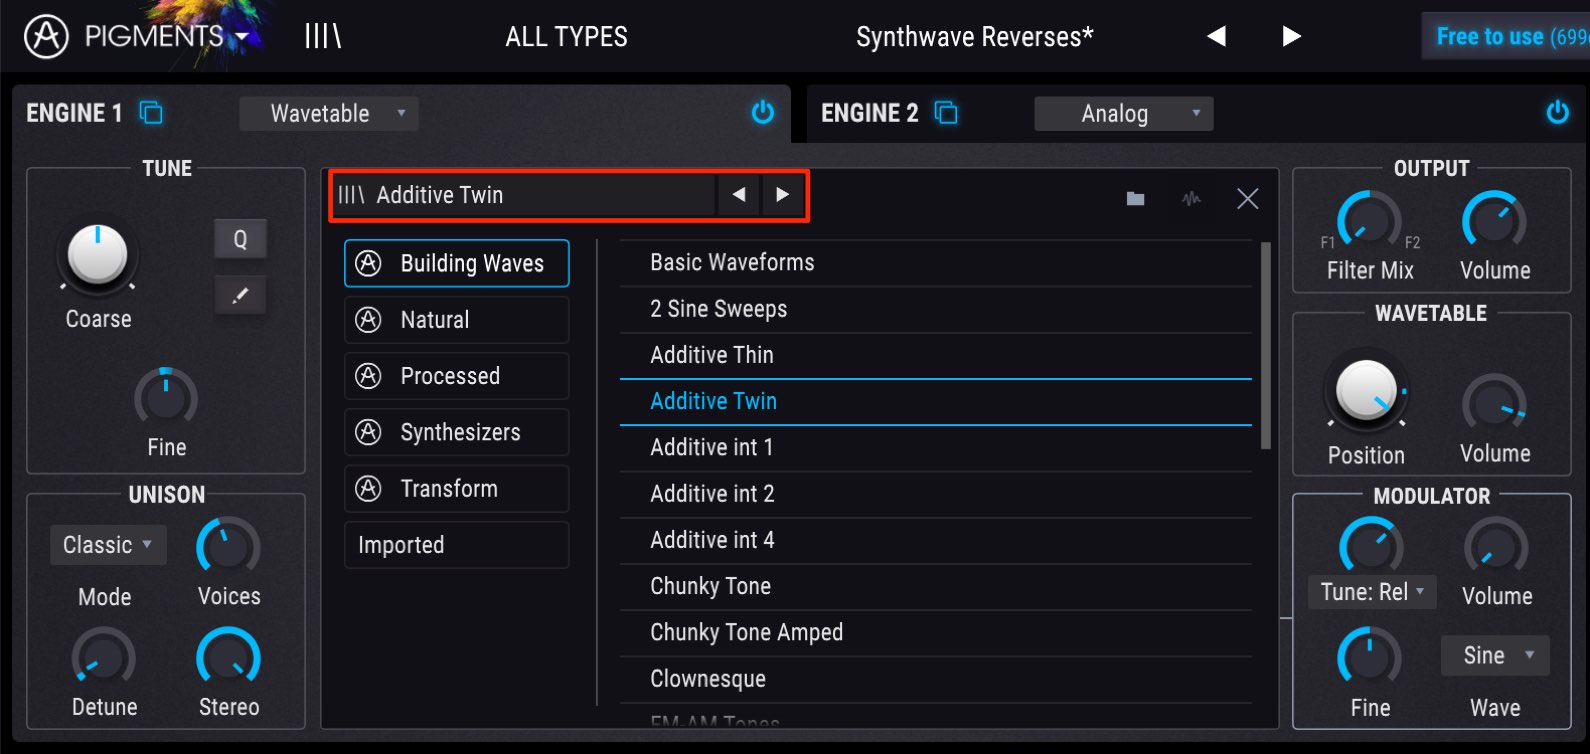1590x754 pixels.
Task: Click the Unison Detune knob
Action: [x=104, y=659]
